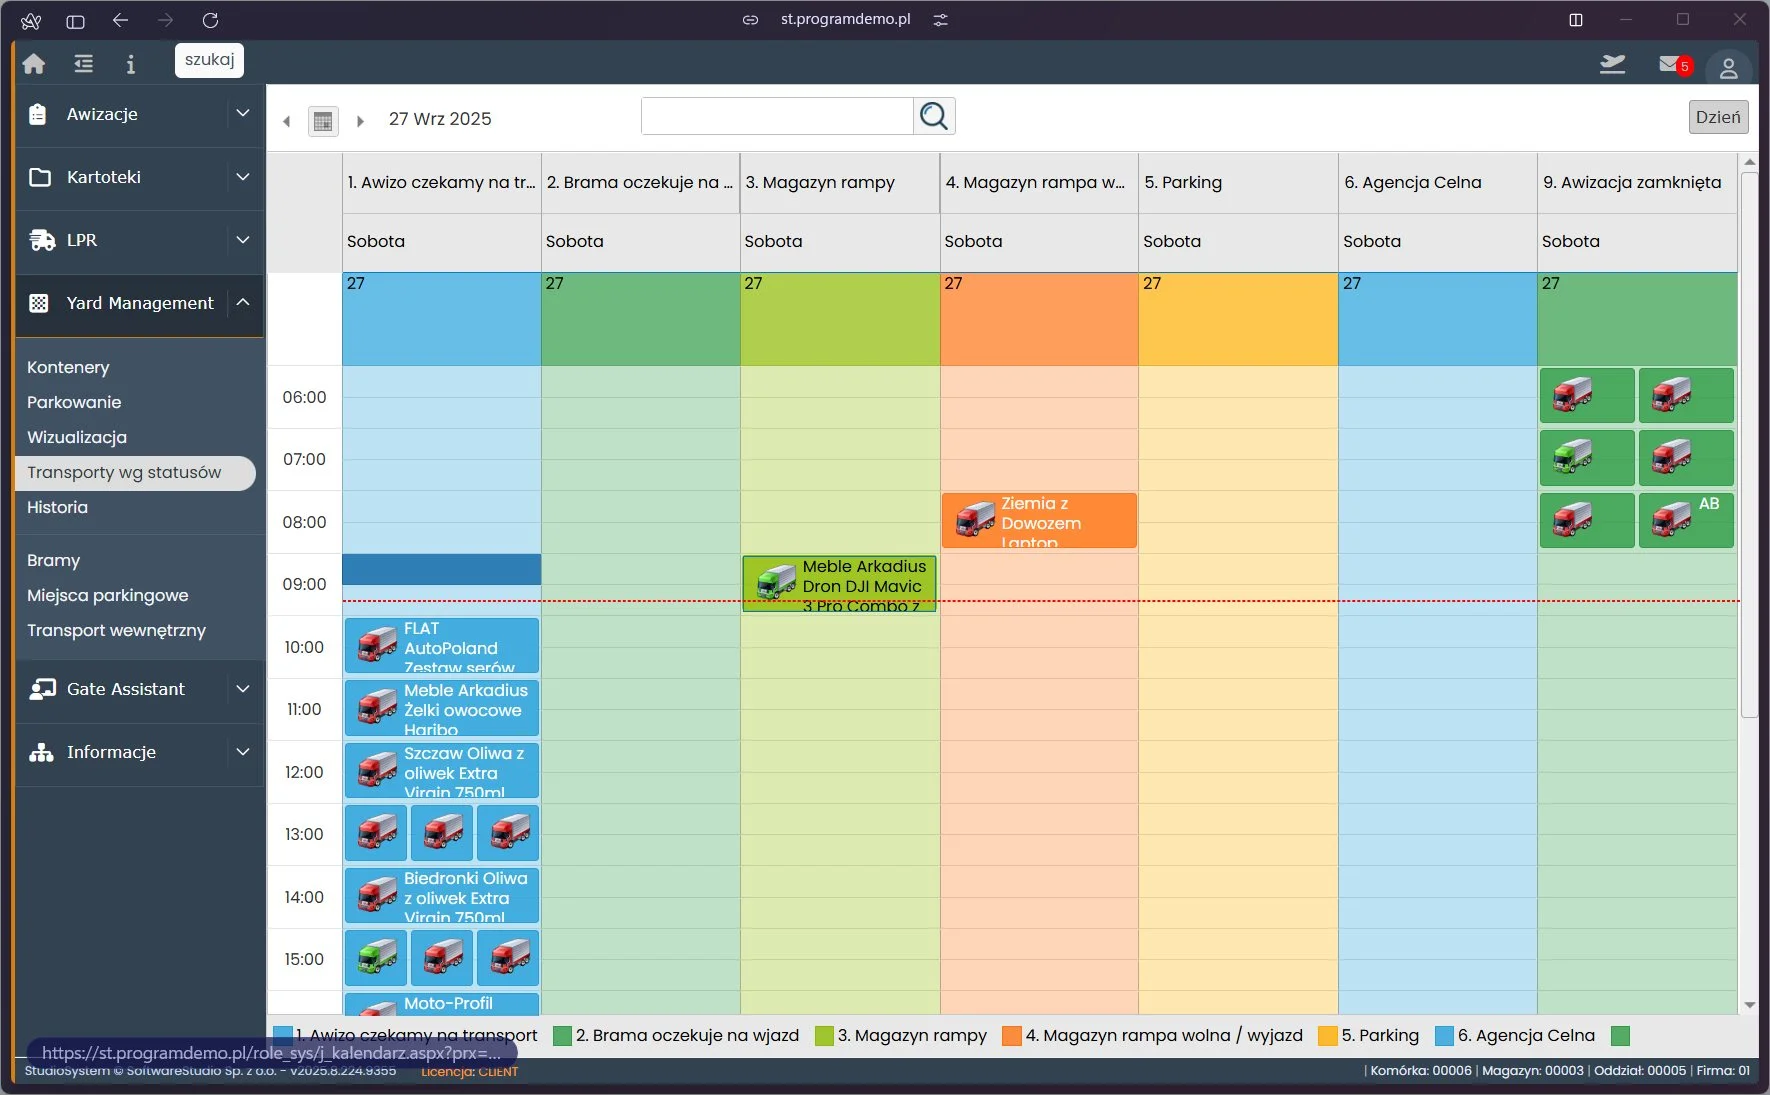Go to the previous day arrow
Viewport: 1770px width, 1095px height.
pyautogui.click(x=287, y=121)
